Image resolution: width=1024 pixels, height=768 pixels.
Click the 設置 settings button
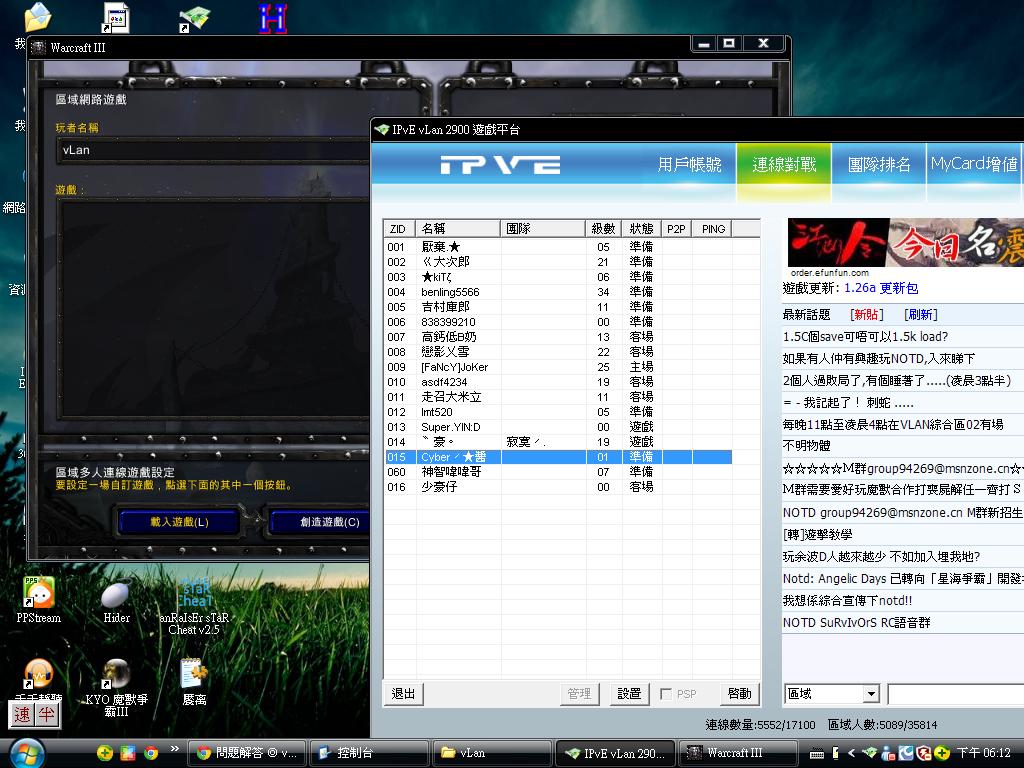click(629, 694)
